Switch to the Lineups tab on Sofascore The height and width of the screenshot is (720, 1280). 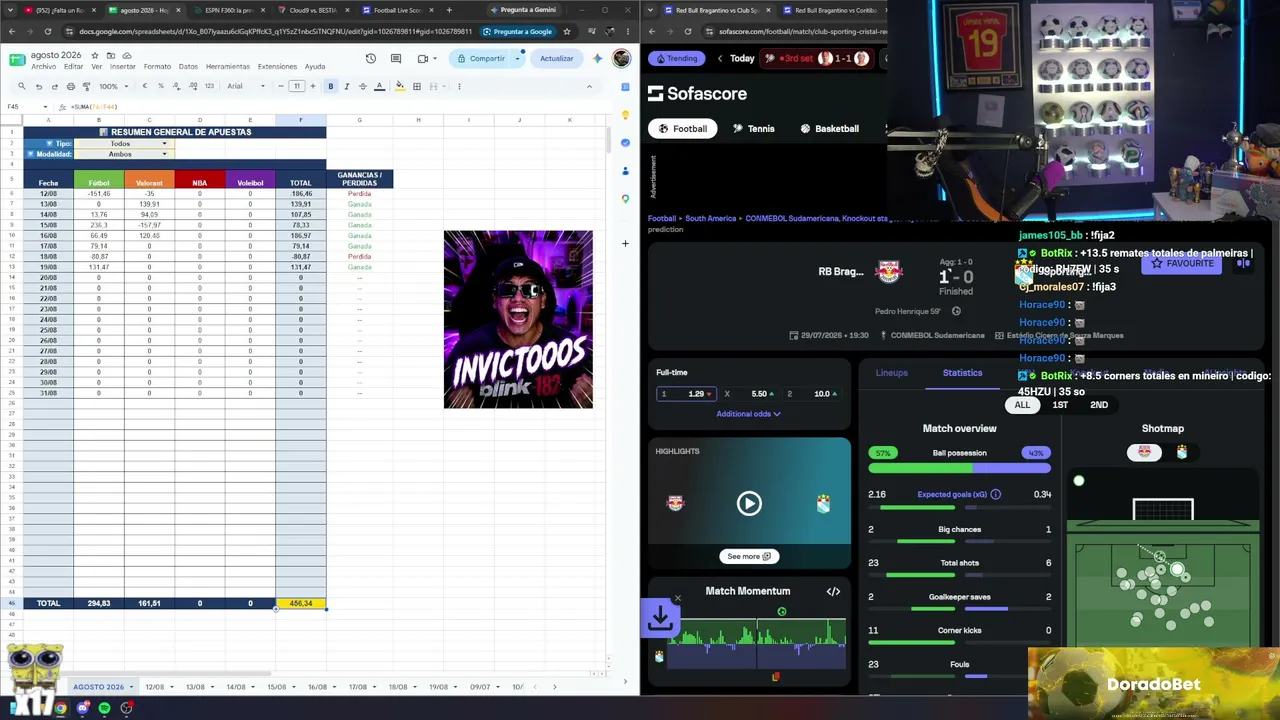892,373
